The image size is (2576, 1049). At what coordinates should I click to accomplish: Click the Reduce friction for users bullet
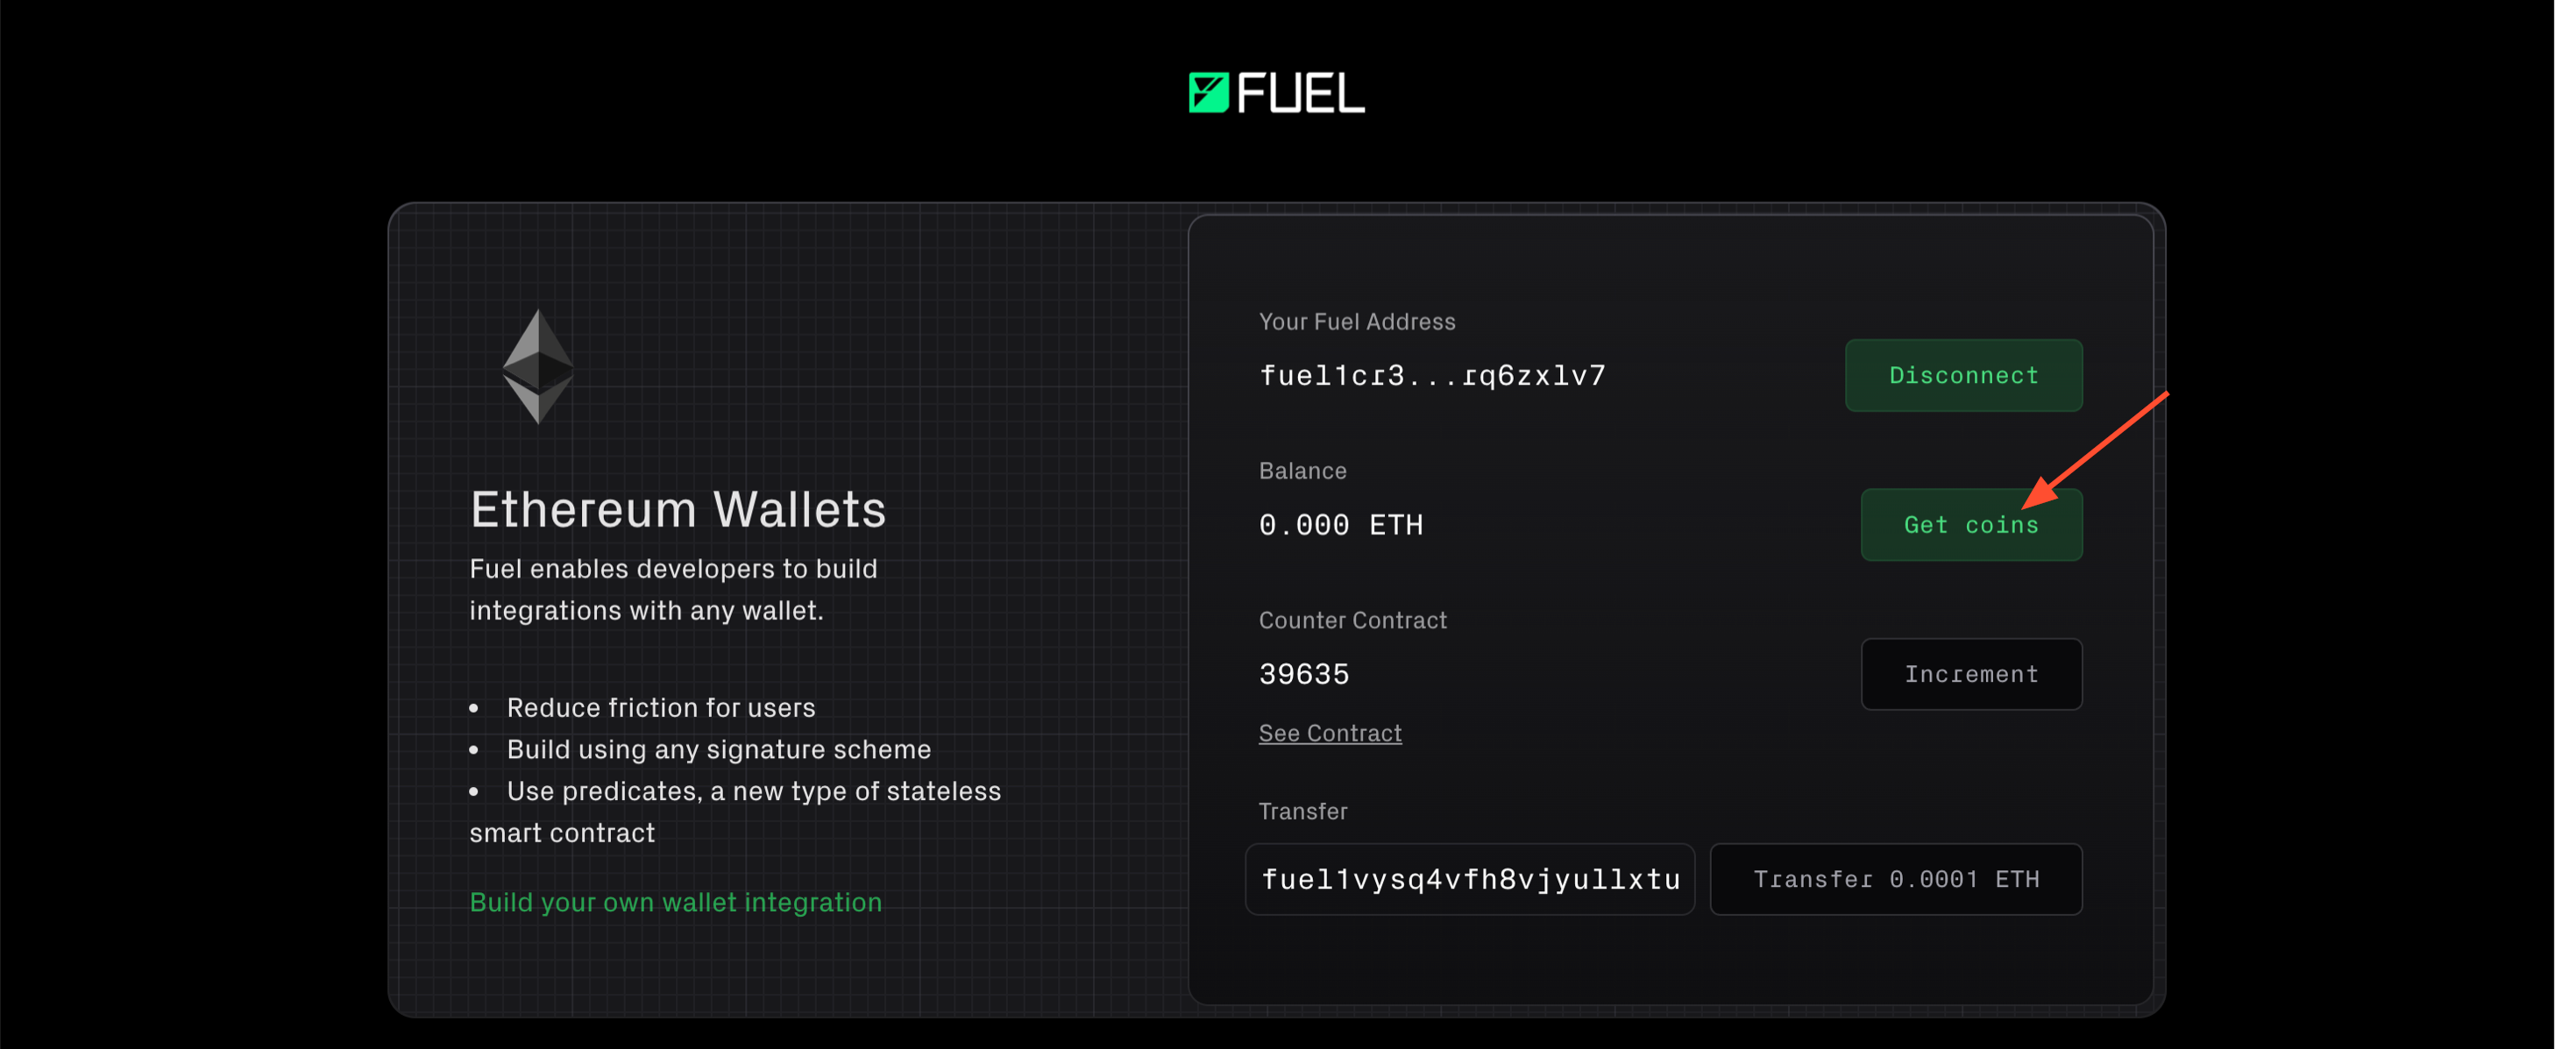tap(660, 708)
